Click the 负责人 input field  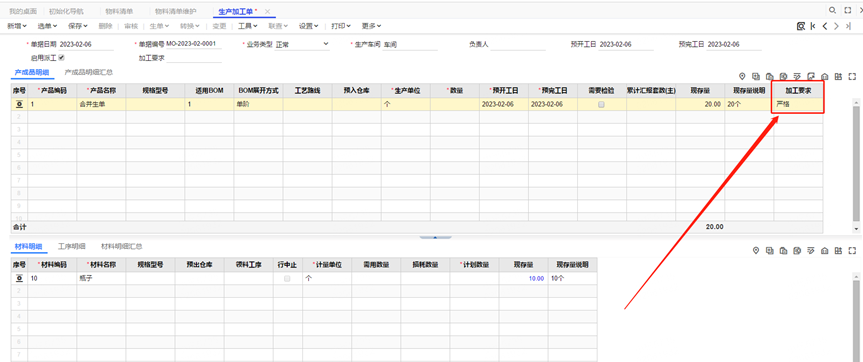pos(518,44)
